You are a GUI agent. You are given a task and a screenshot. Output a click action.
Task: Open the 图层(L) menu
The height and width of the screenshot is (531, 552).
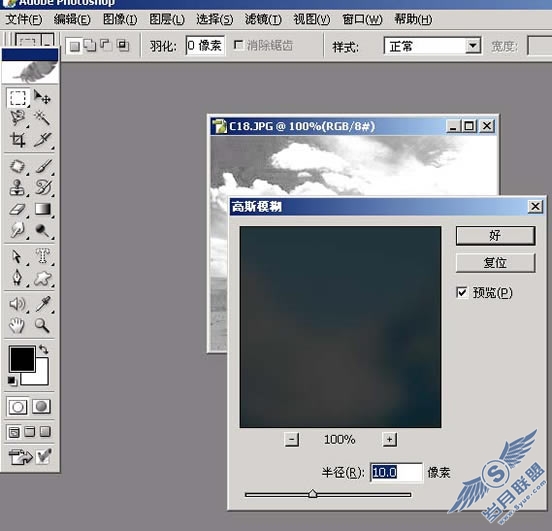click(167, 19)
